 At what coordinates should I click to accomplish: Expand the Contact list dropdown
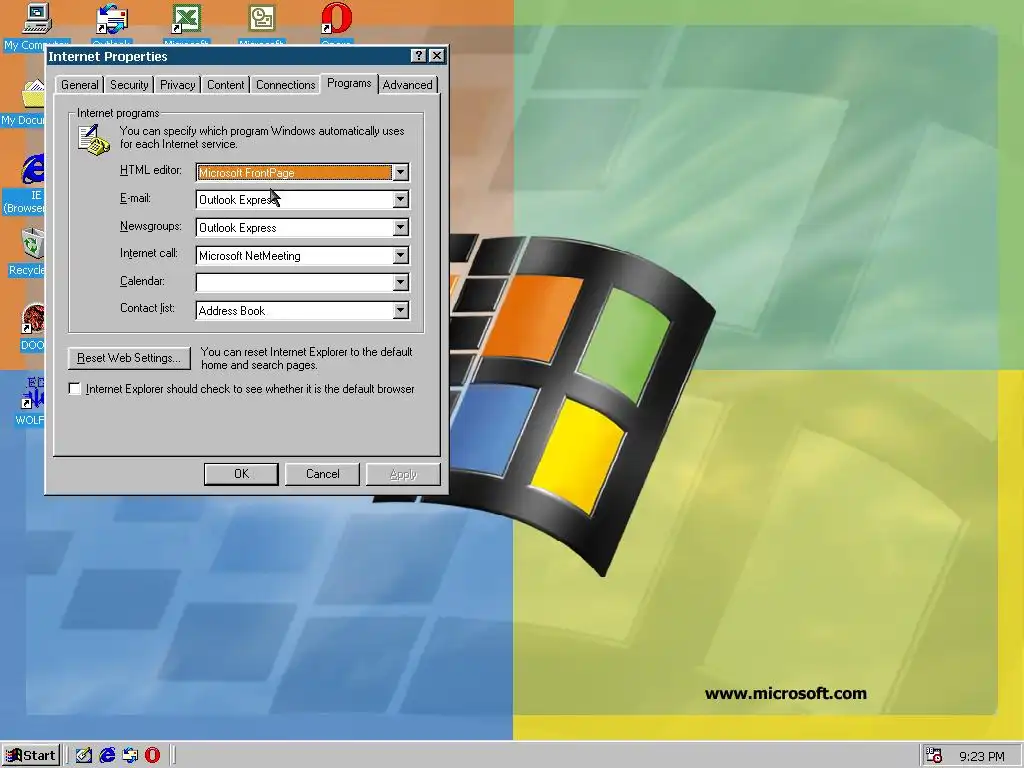tap(401, 311)
